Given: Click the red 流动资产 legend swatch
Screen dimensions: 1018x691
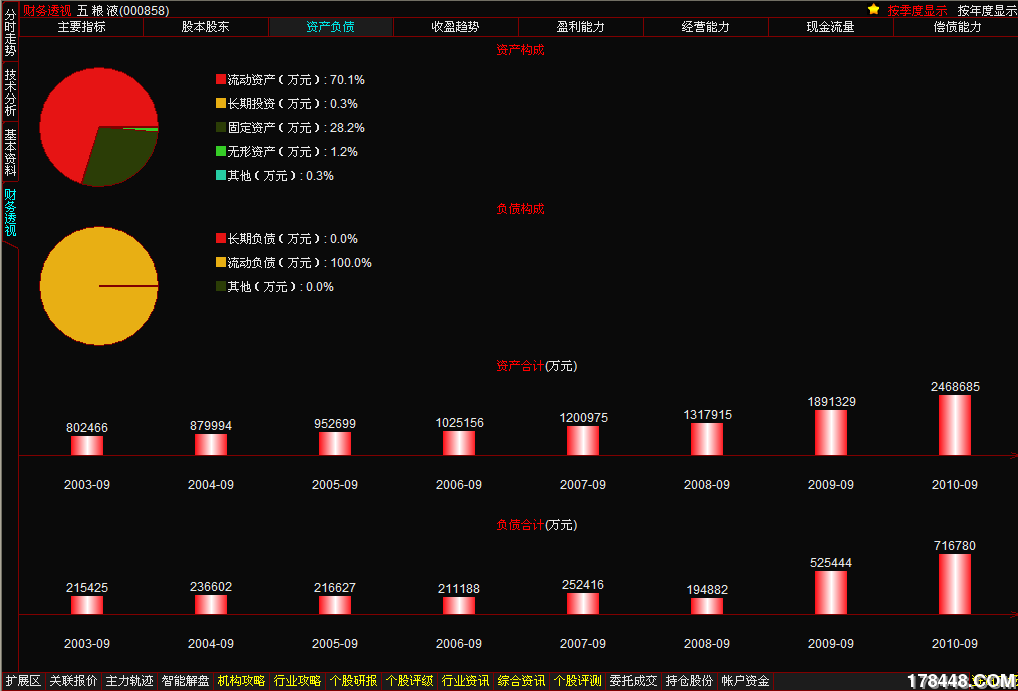Looking at the screenshot, I should coord(221,79).
